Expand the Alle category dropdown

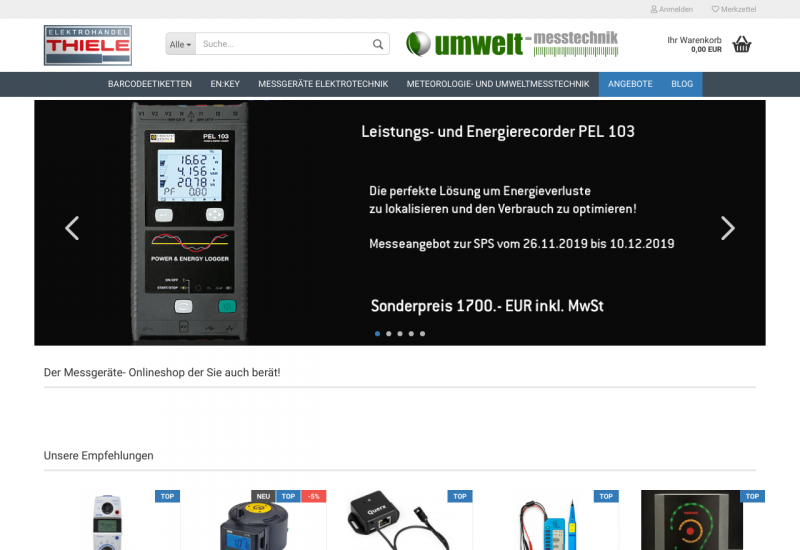180,44
